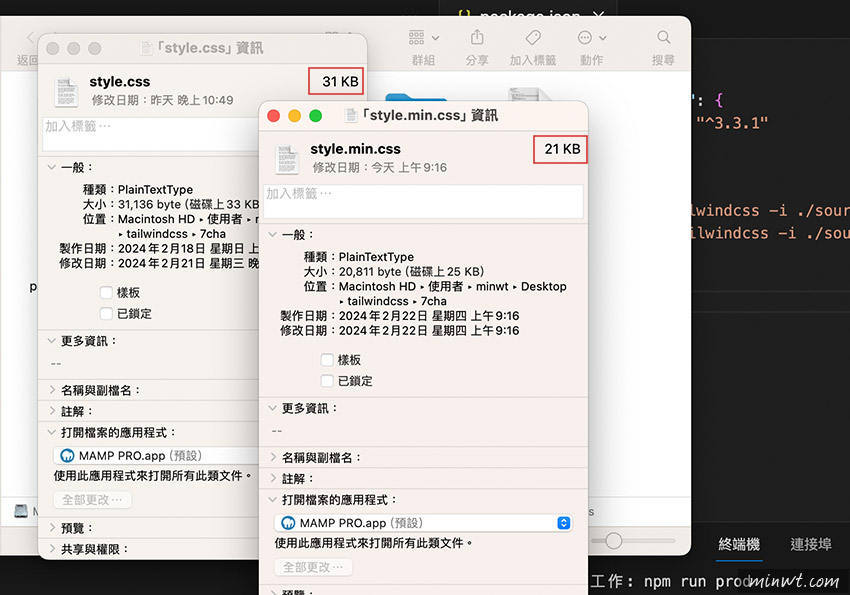Click the MAMP PRO icon in style.min.css info
This screenshot has height=595, width=850.
click(288, 523)
